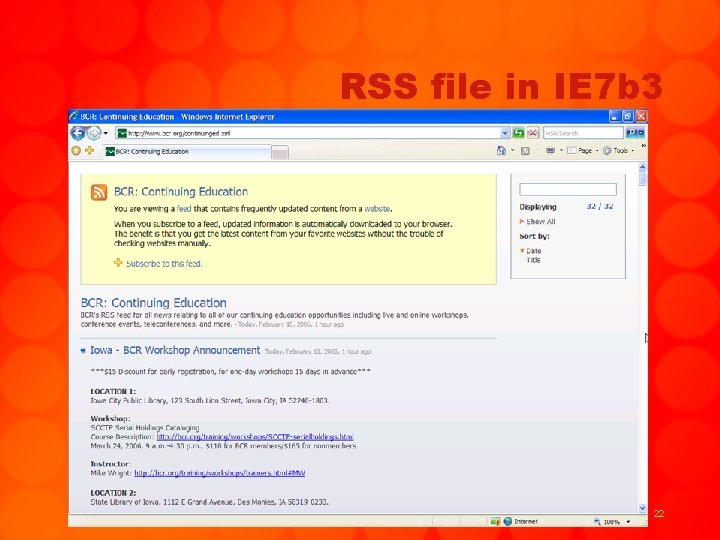Open the trainers.html#MW instructor link
This screenshot has width=720, height=540.
219,473
